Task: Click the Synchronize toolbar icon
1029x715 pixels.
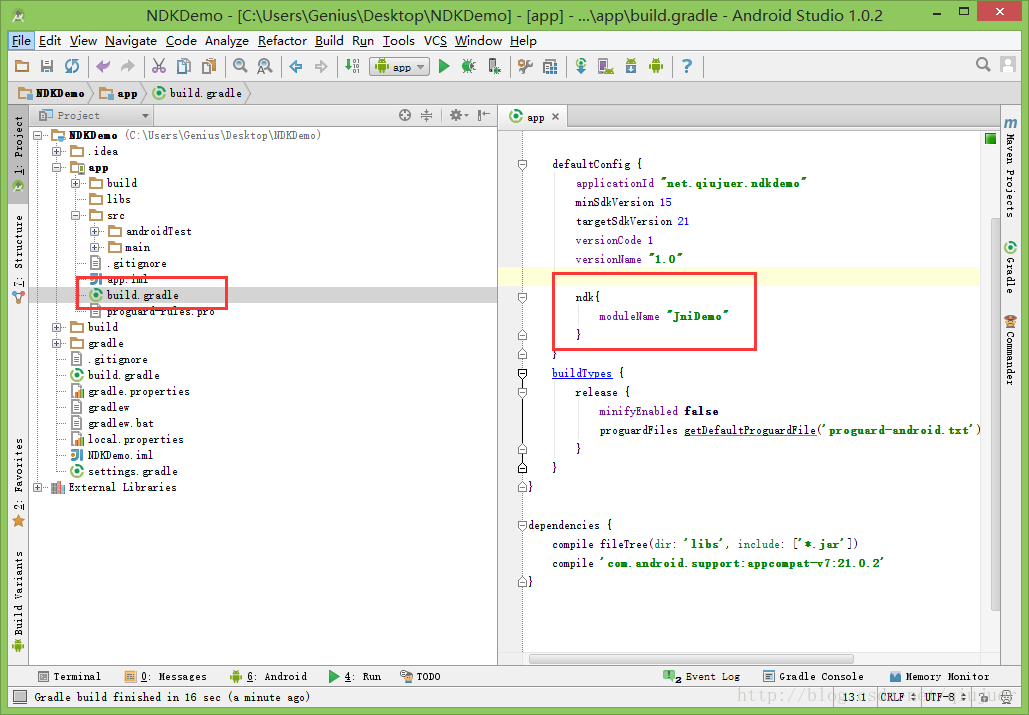Action: pyautogui.click(x=72, y=66)
